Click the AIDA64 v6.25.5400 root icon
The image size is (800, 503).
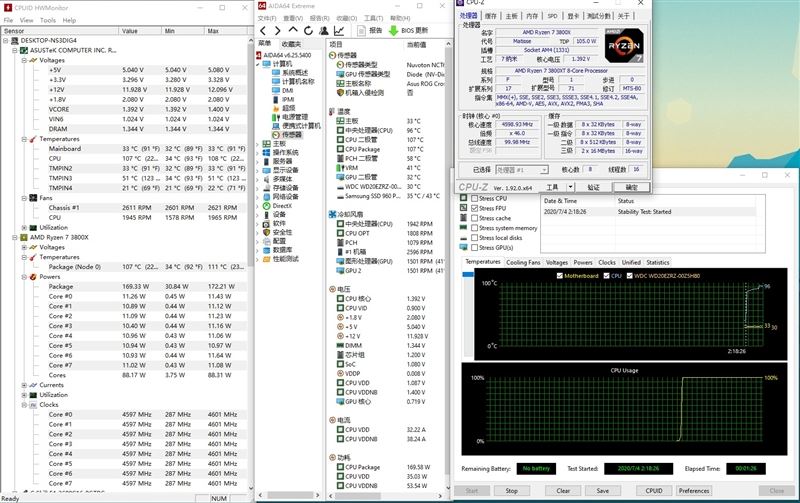click(259, 55)
